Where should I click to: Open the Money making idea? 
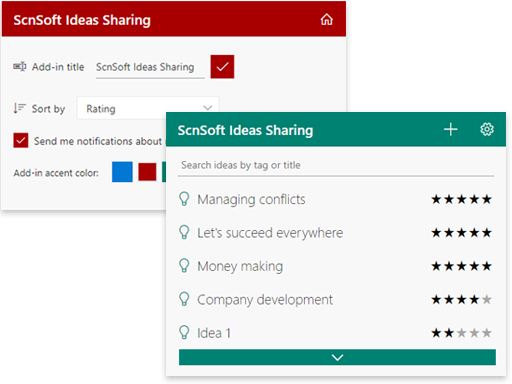[x=240, y=266]
